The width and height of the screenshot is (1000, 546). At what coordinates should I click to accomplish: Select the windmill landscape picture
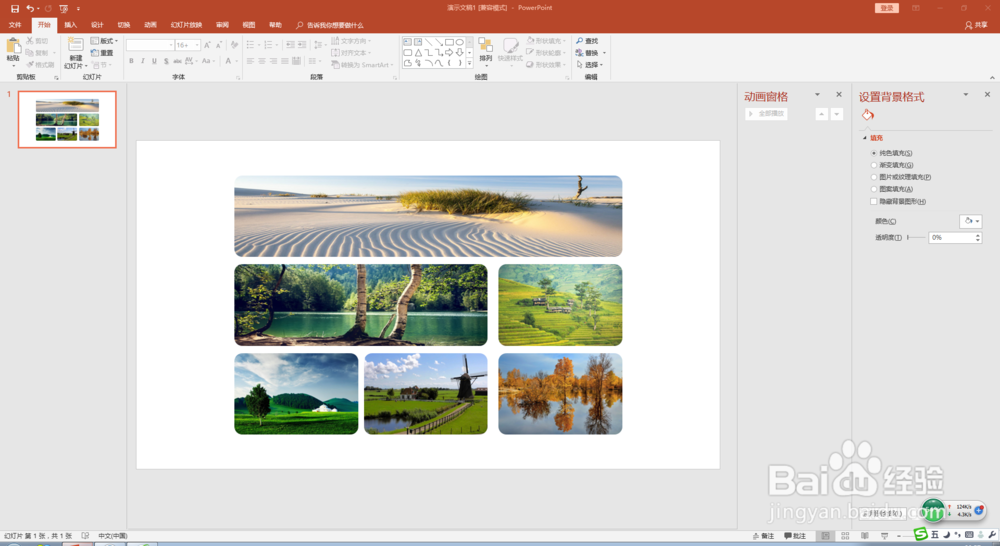[x=425, y=394]
